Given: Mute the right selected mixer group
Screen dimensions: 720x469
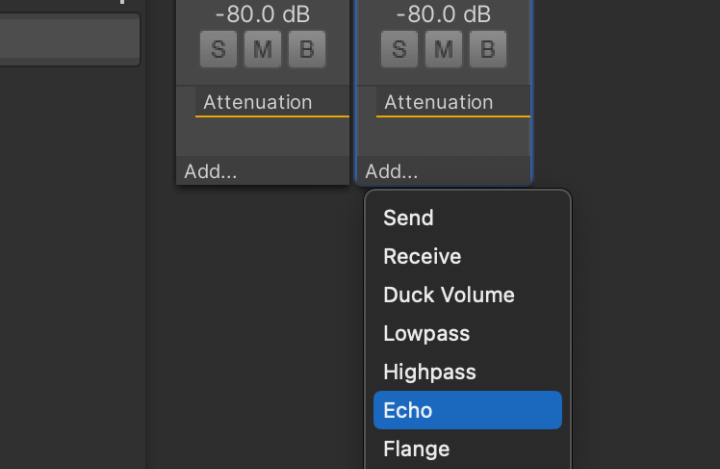Looking at the screenshot, I should [444, 49].
